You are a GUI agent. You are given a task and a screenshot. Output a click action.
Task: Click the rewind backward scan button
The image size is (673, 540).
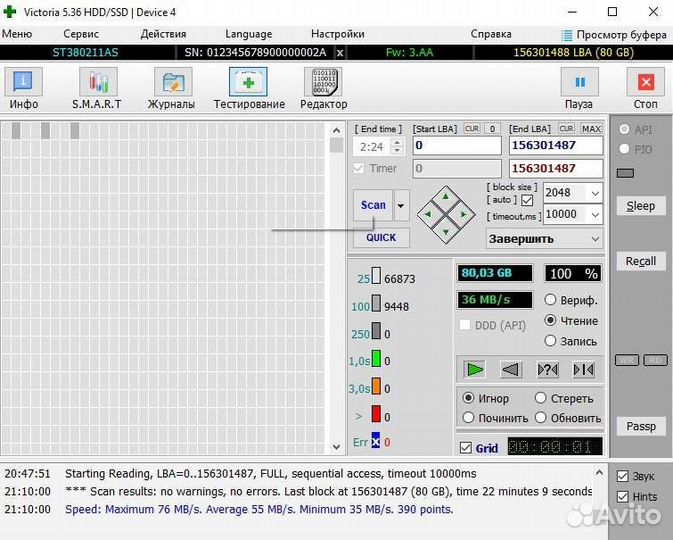pos(511,369)
